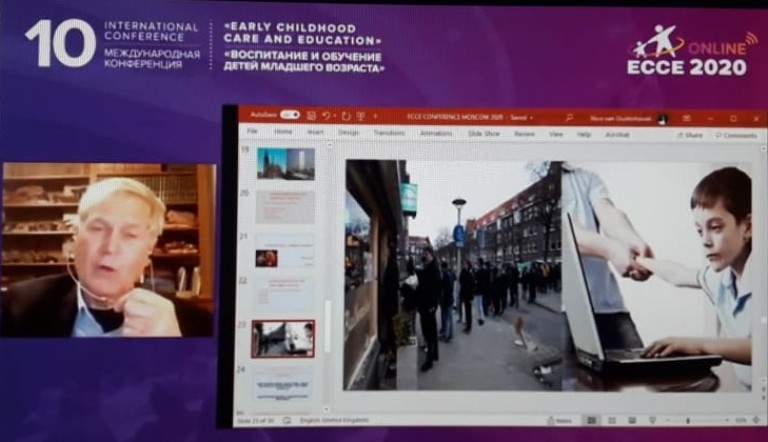Click the zoom slider handle

tap(688, 420)
